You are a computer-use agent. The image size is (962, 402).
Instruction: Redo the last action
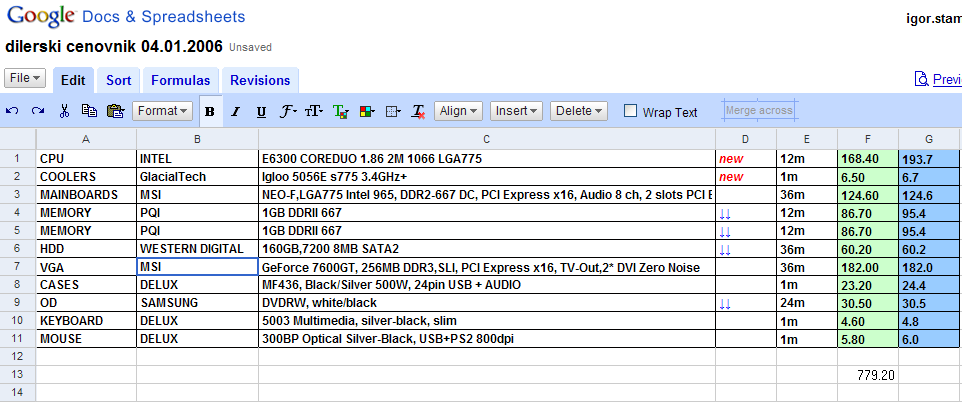[38, 111]
